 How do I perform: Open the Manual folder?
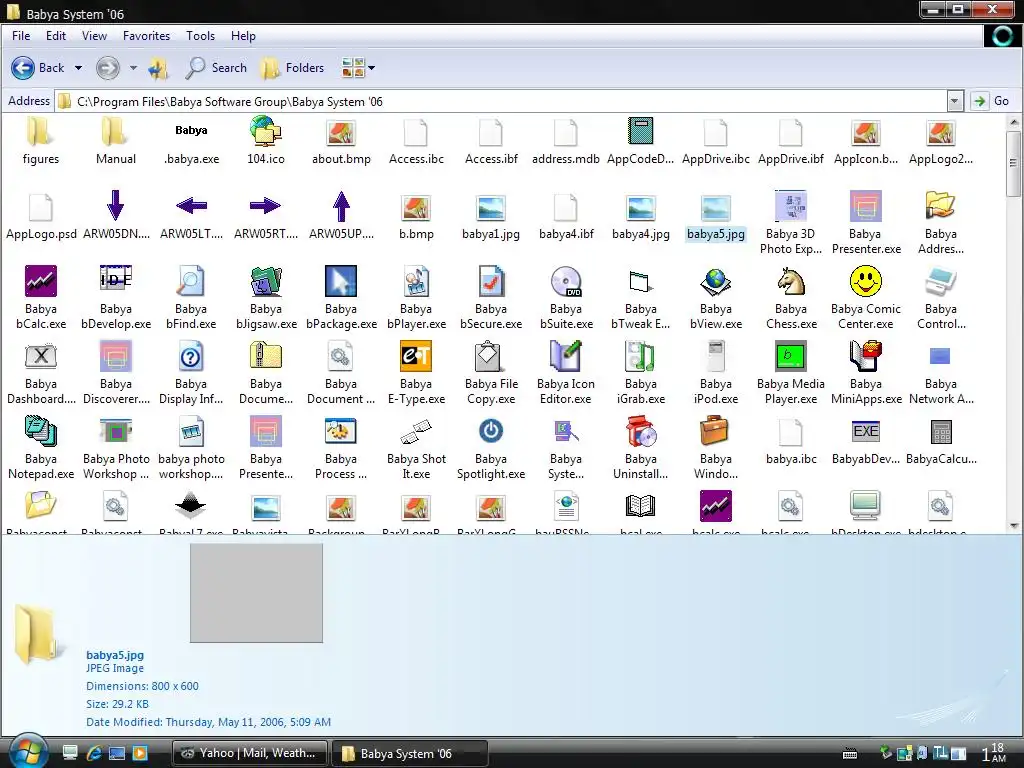116,131
